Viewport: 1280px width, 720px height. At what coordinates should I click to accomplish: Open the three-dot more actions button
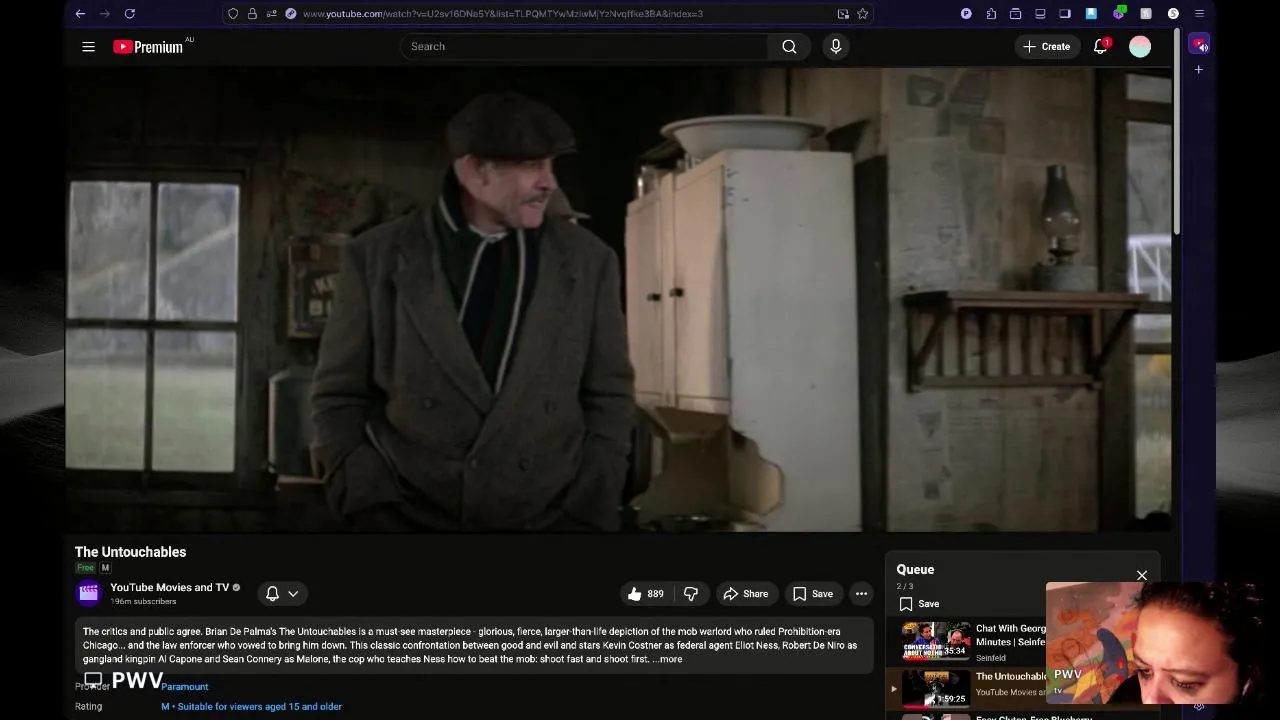point(861,594)
